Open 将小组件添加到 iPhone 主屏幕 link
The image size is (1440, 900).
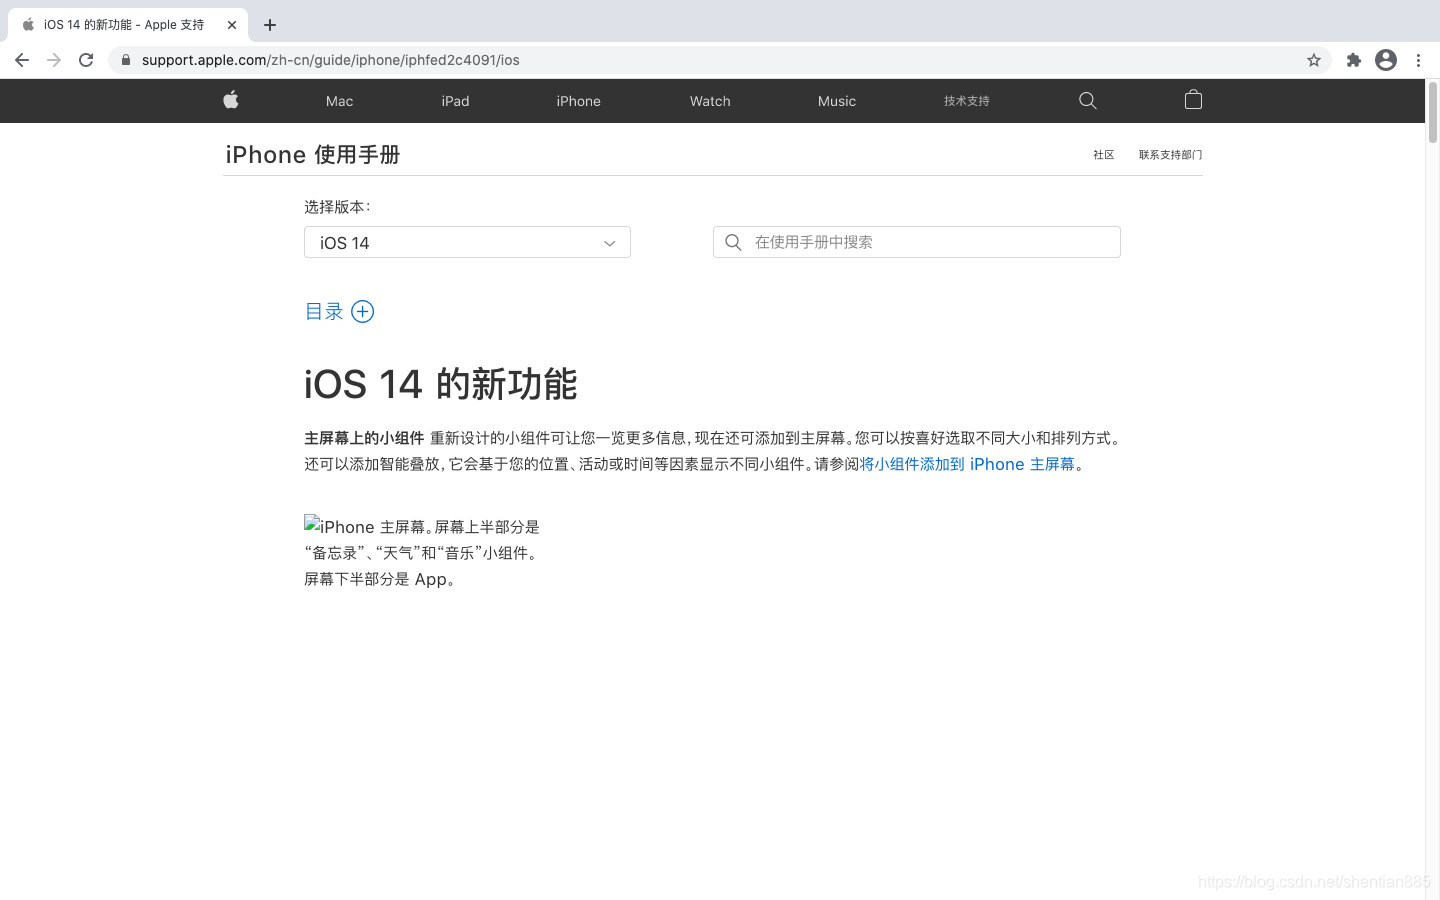[x=967, y=464]
